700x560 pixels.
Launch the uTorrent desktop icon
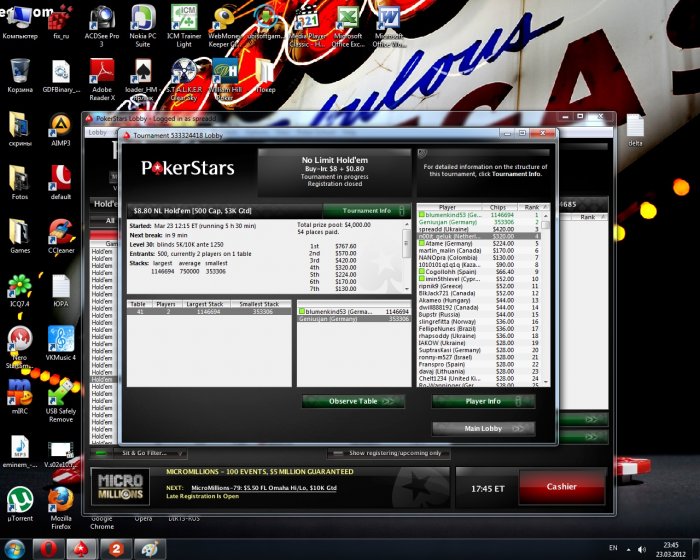coord(20,504)
